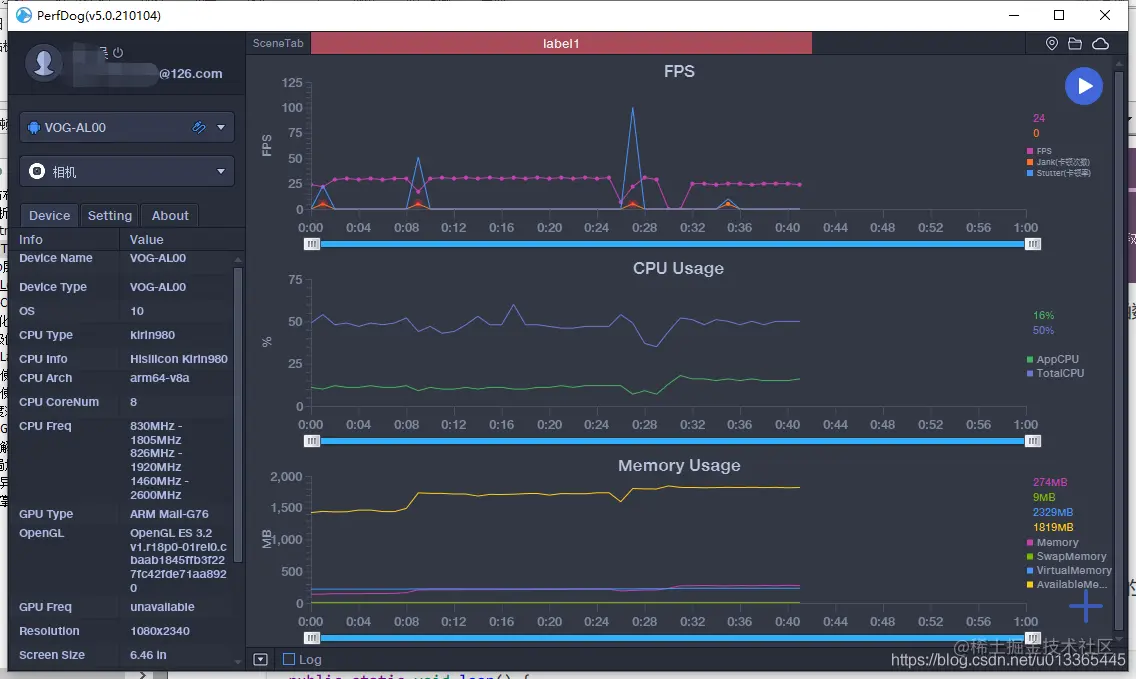Toggle the Memory legend series
Image resolution: width=1136 pixels, height=679 pixels.
pyautogui.click(x=1053, y=542)
